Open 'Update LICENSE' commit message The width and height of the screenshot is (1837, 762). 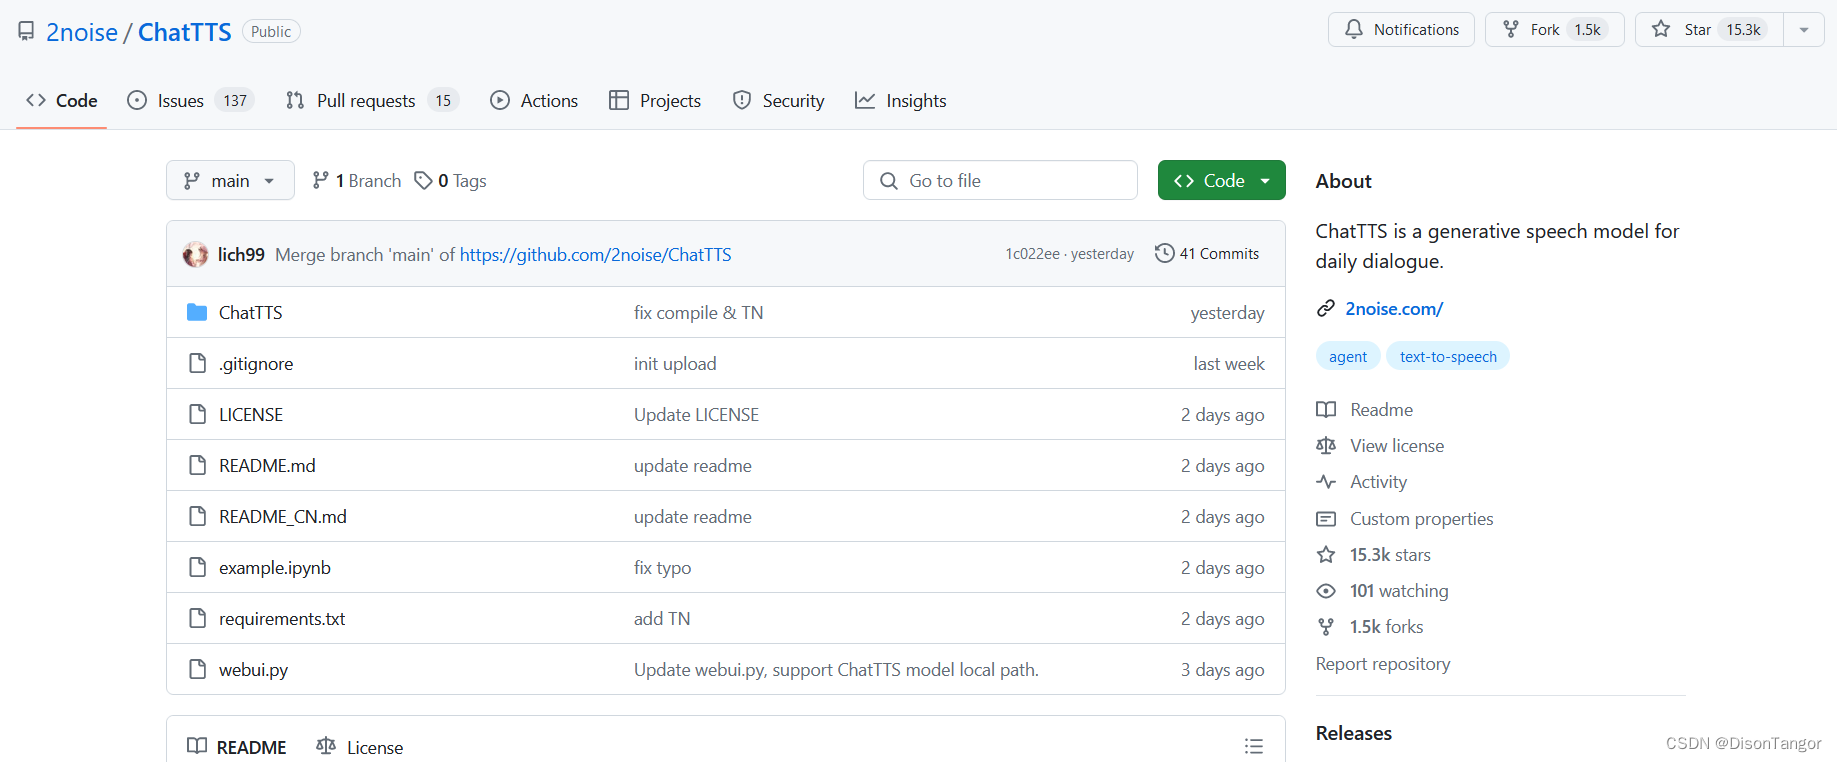[x=696, y=415]
